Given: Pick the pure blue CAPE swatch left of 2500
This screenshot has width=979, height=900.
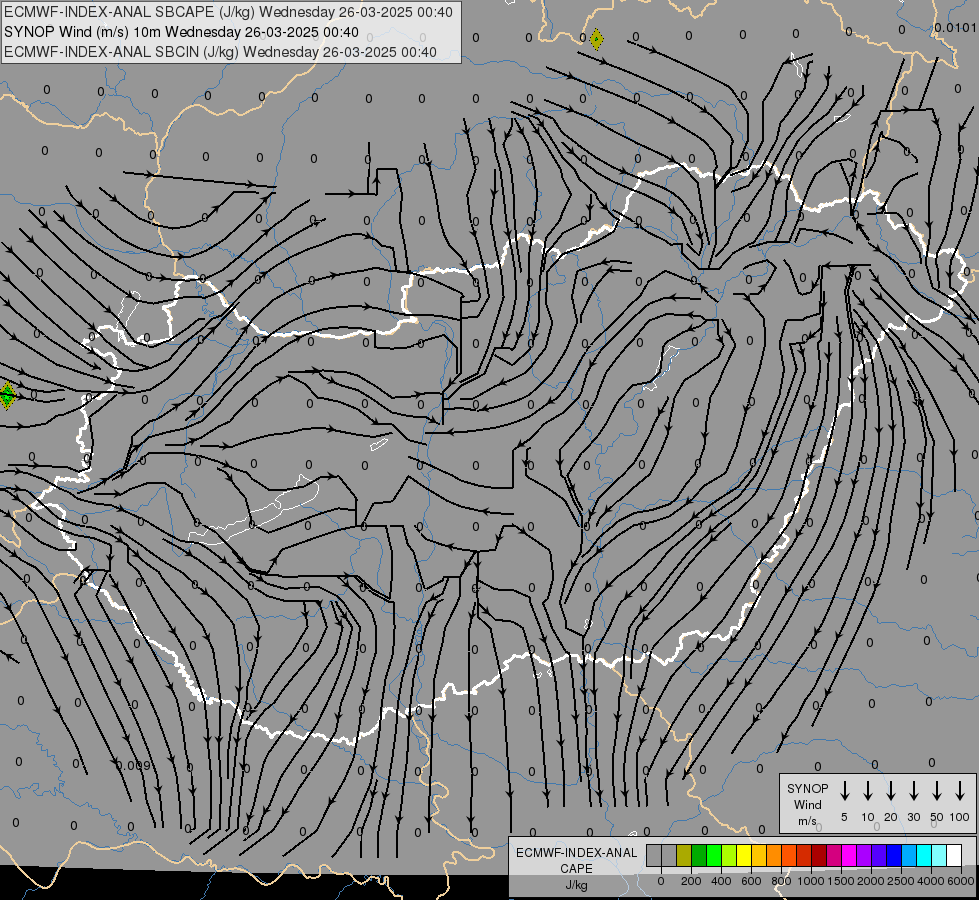Looking at the screenshot, I should [x=895, y=855].
